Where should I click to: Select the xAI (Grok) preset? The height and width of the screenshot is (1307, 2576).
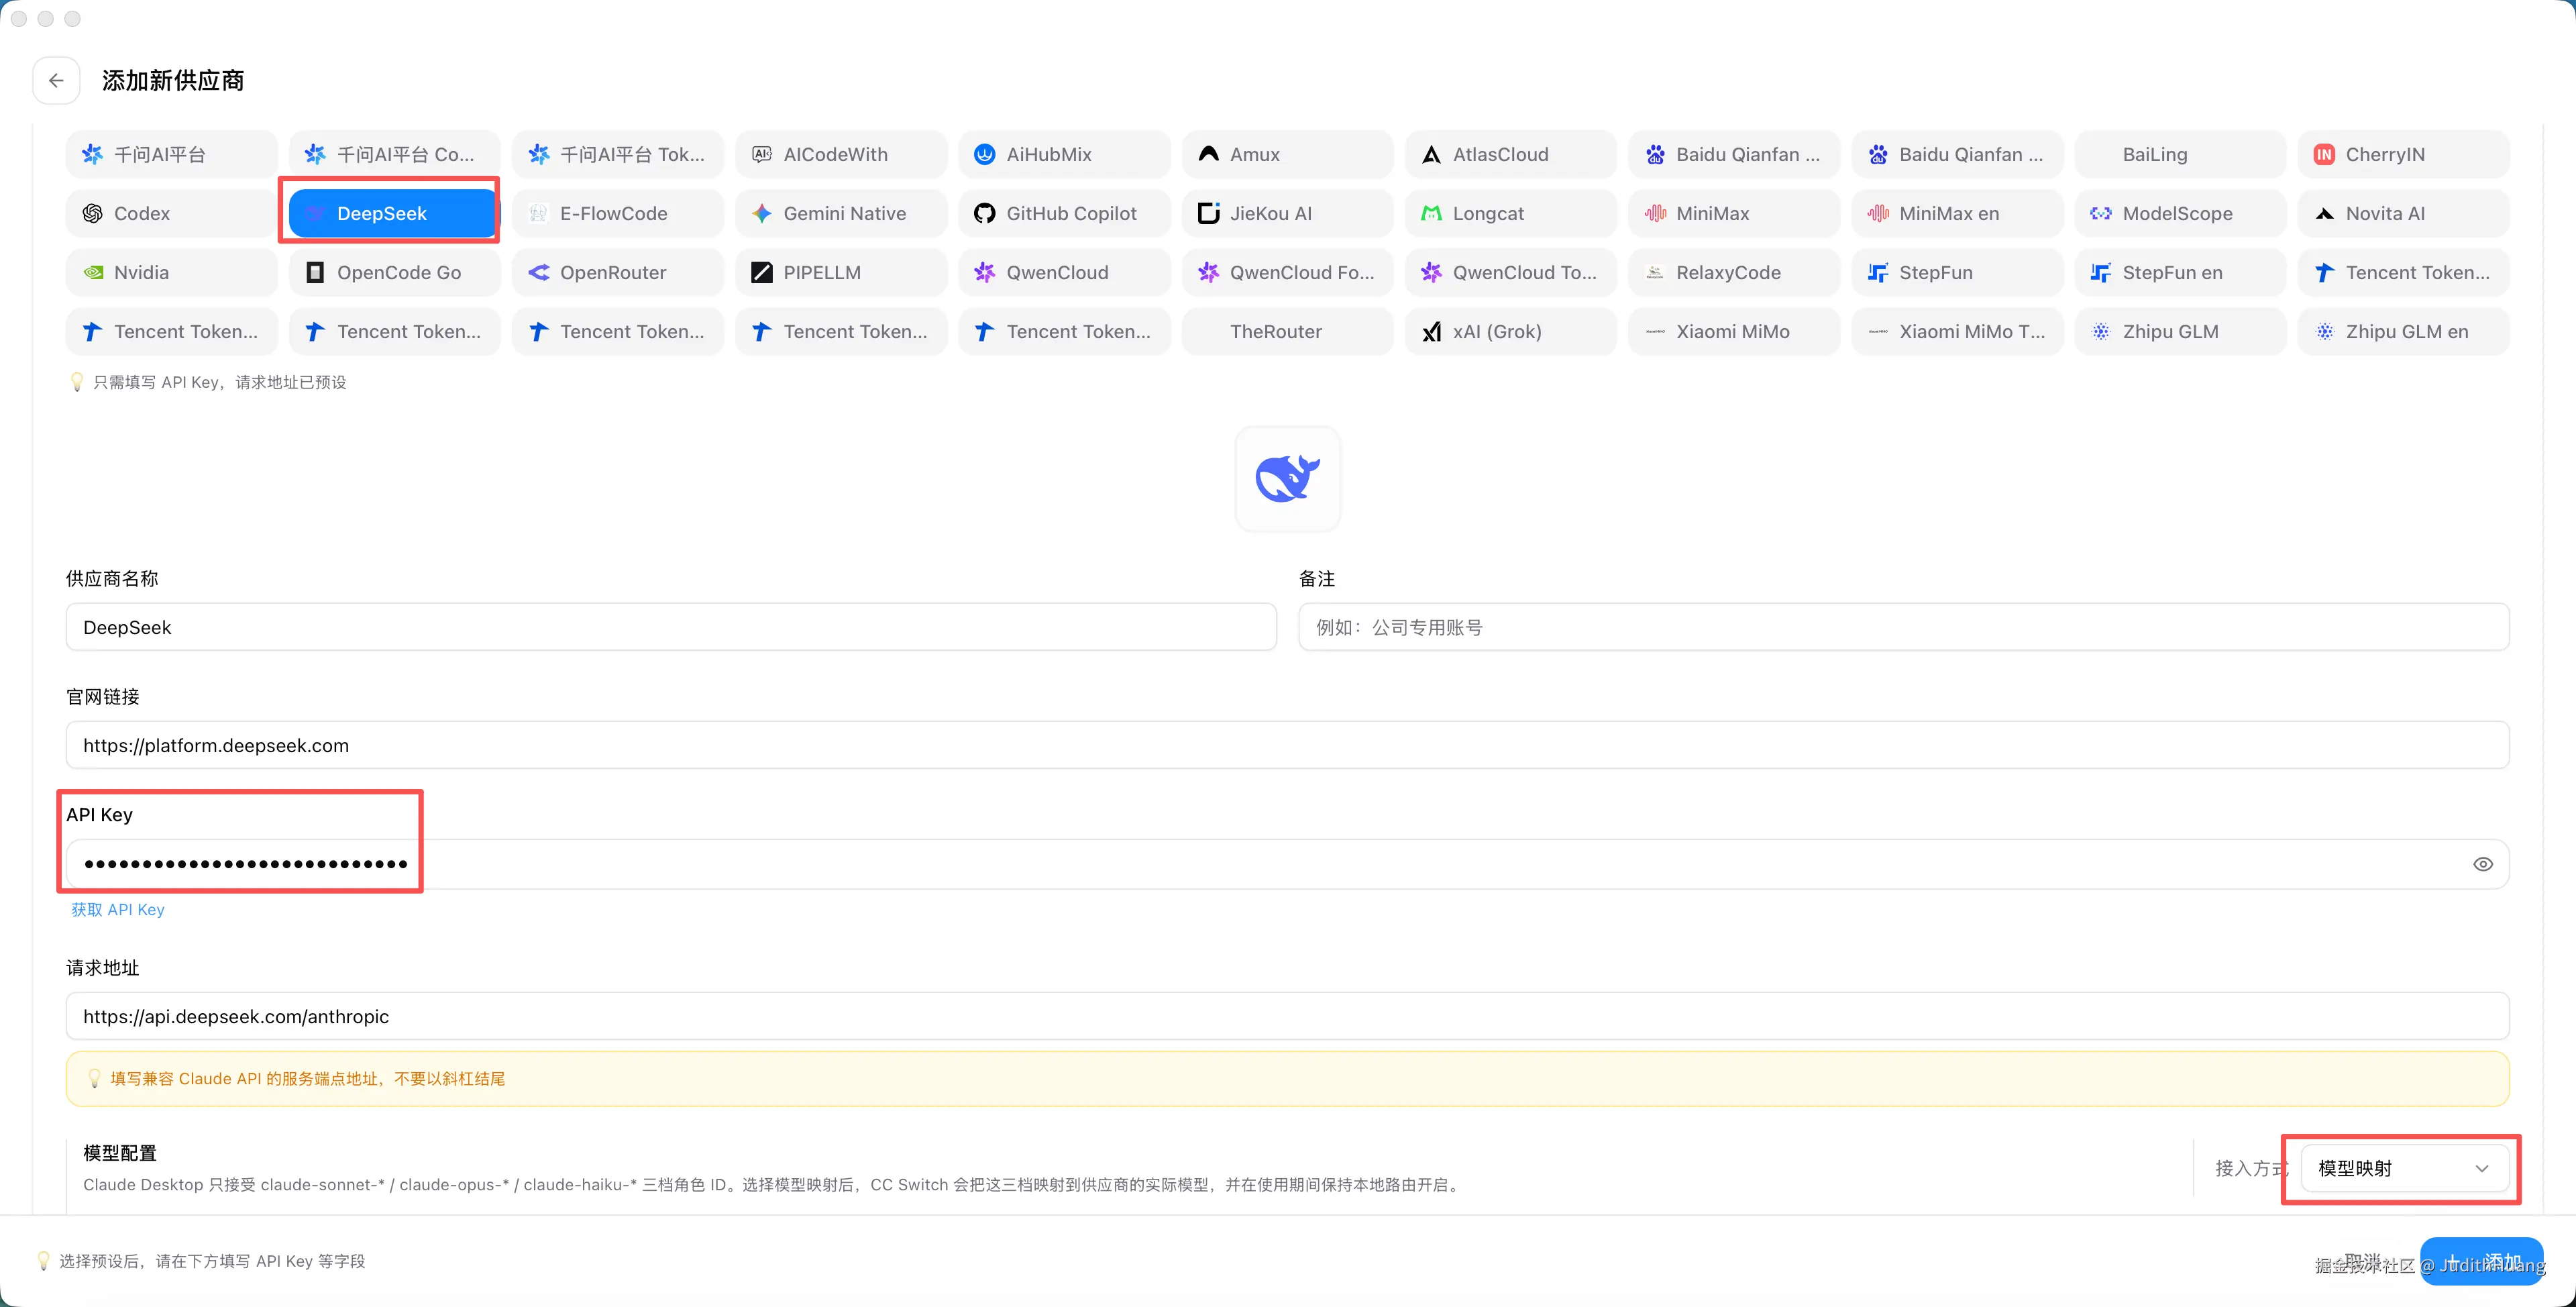coord(1511,331)
